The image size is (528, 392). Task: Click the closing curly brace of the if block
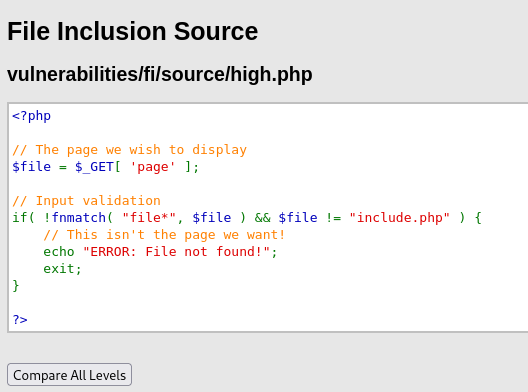[16, 286]
